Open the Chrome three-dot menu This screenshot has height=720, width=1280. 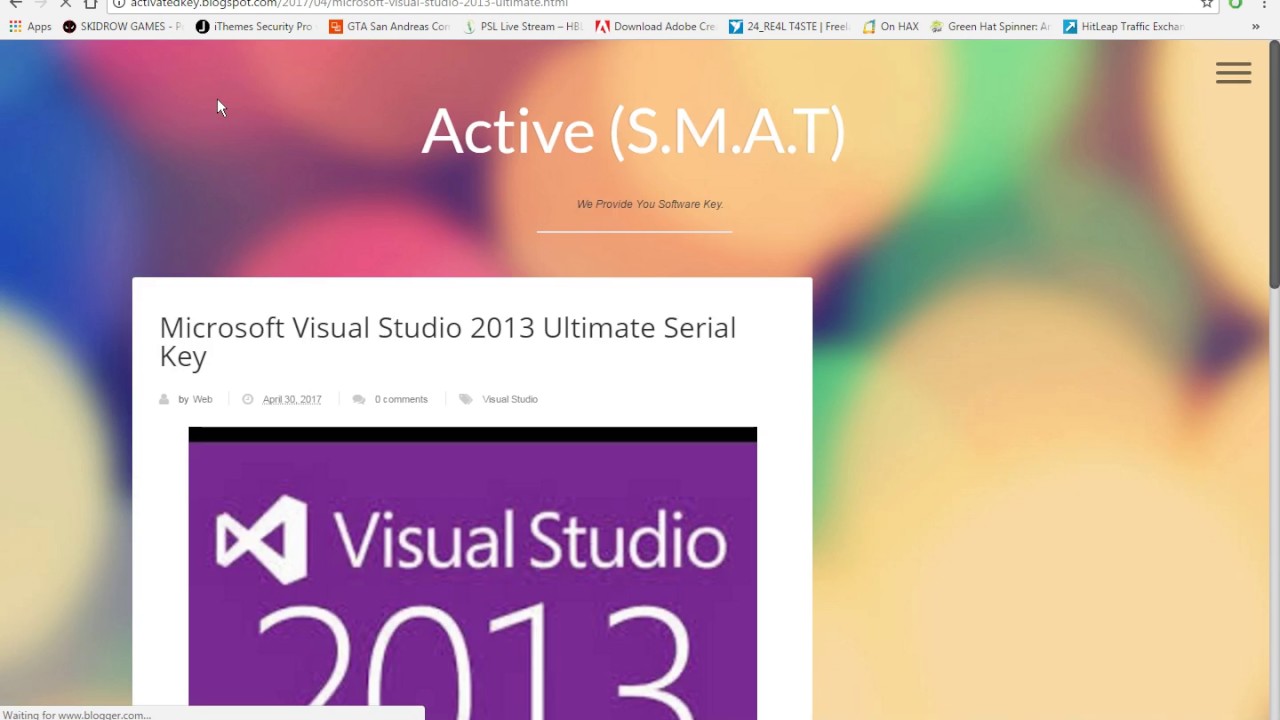pos(1264,4)
